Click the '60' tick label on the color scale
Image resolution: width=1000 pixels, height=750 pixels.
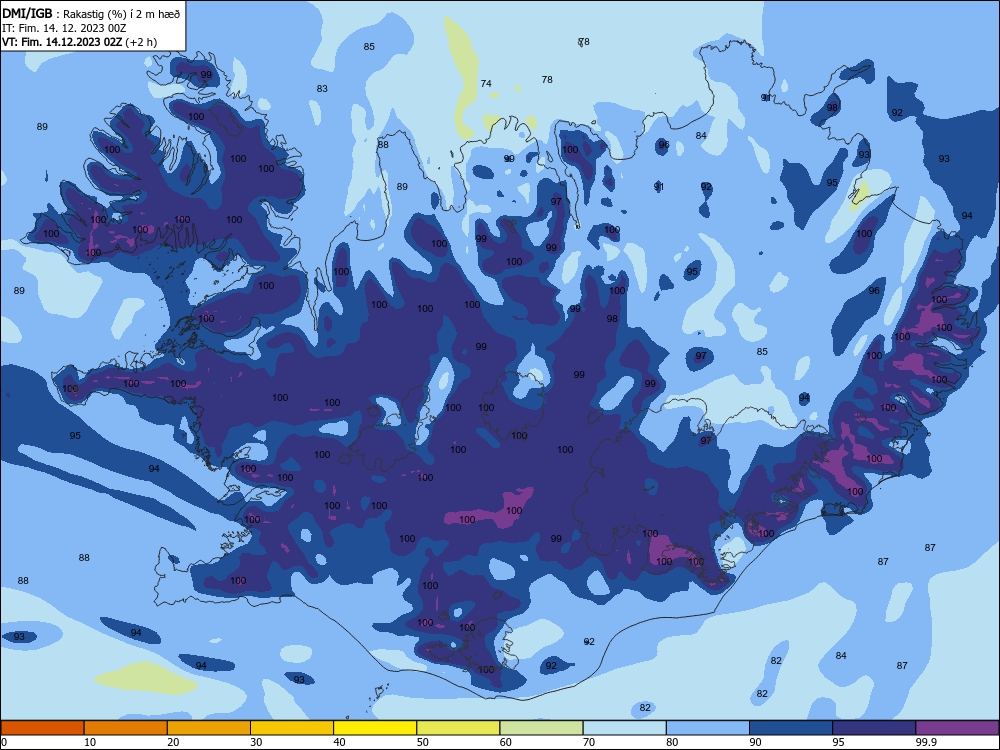(506, 742)
